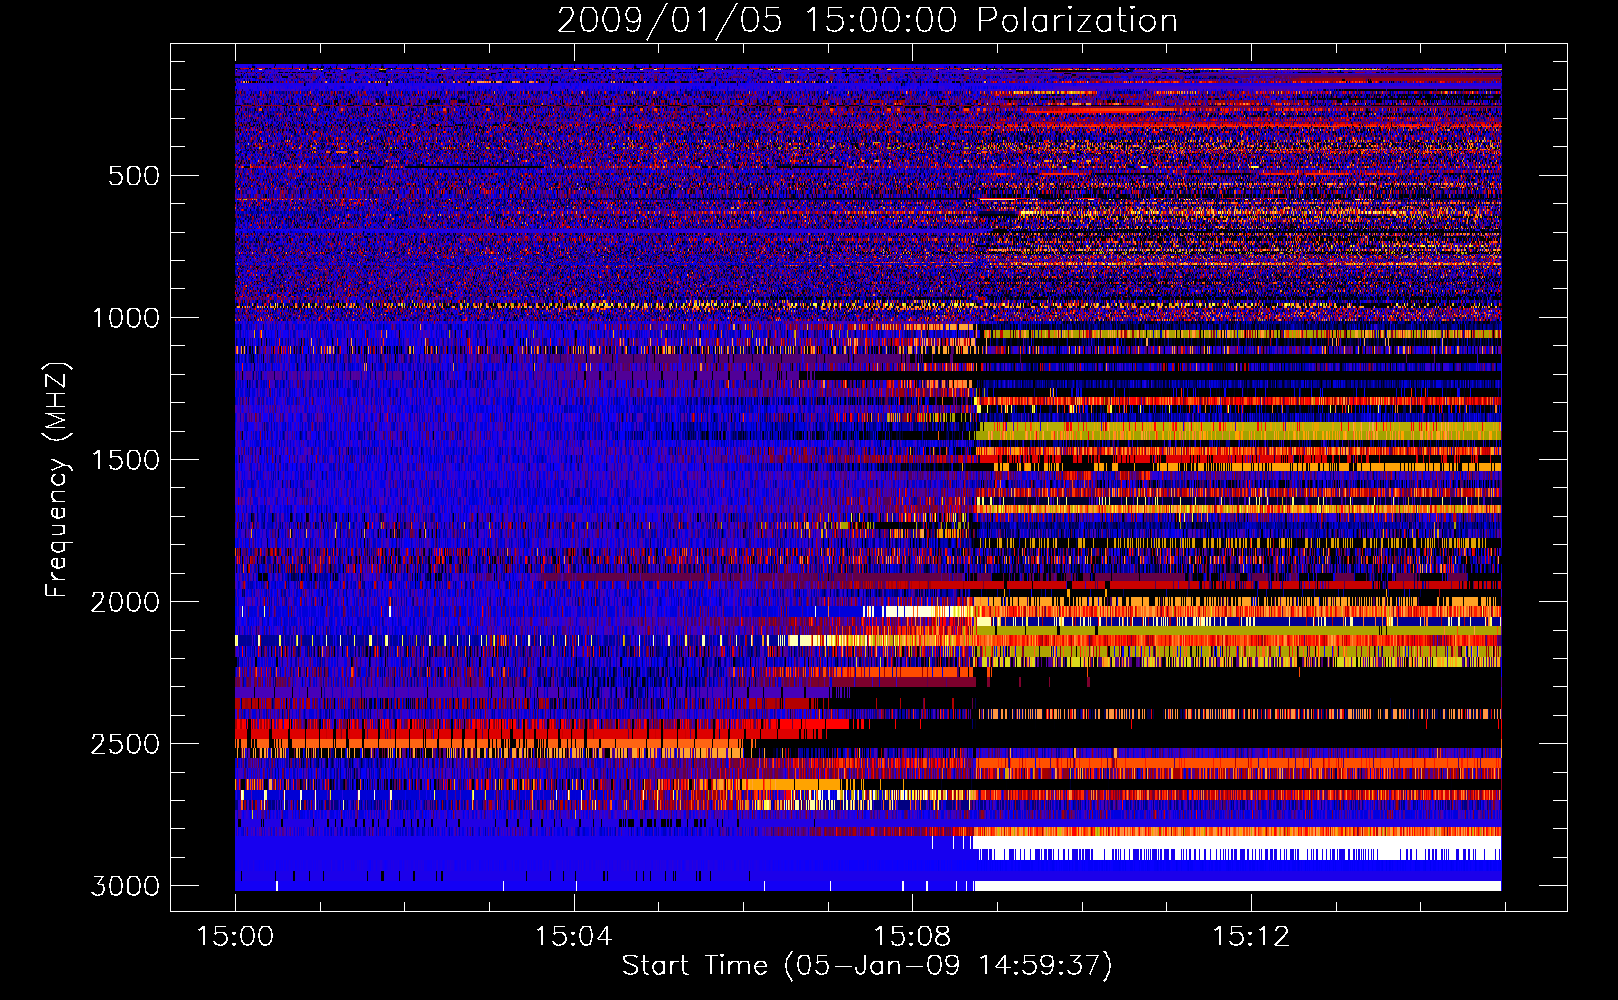
Task: Click the 1000 frequency tick label
Action: [x=126, y=318]
